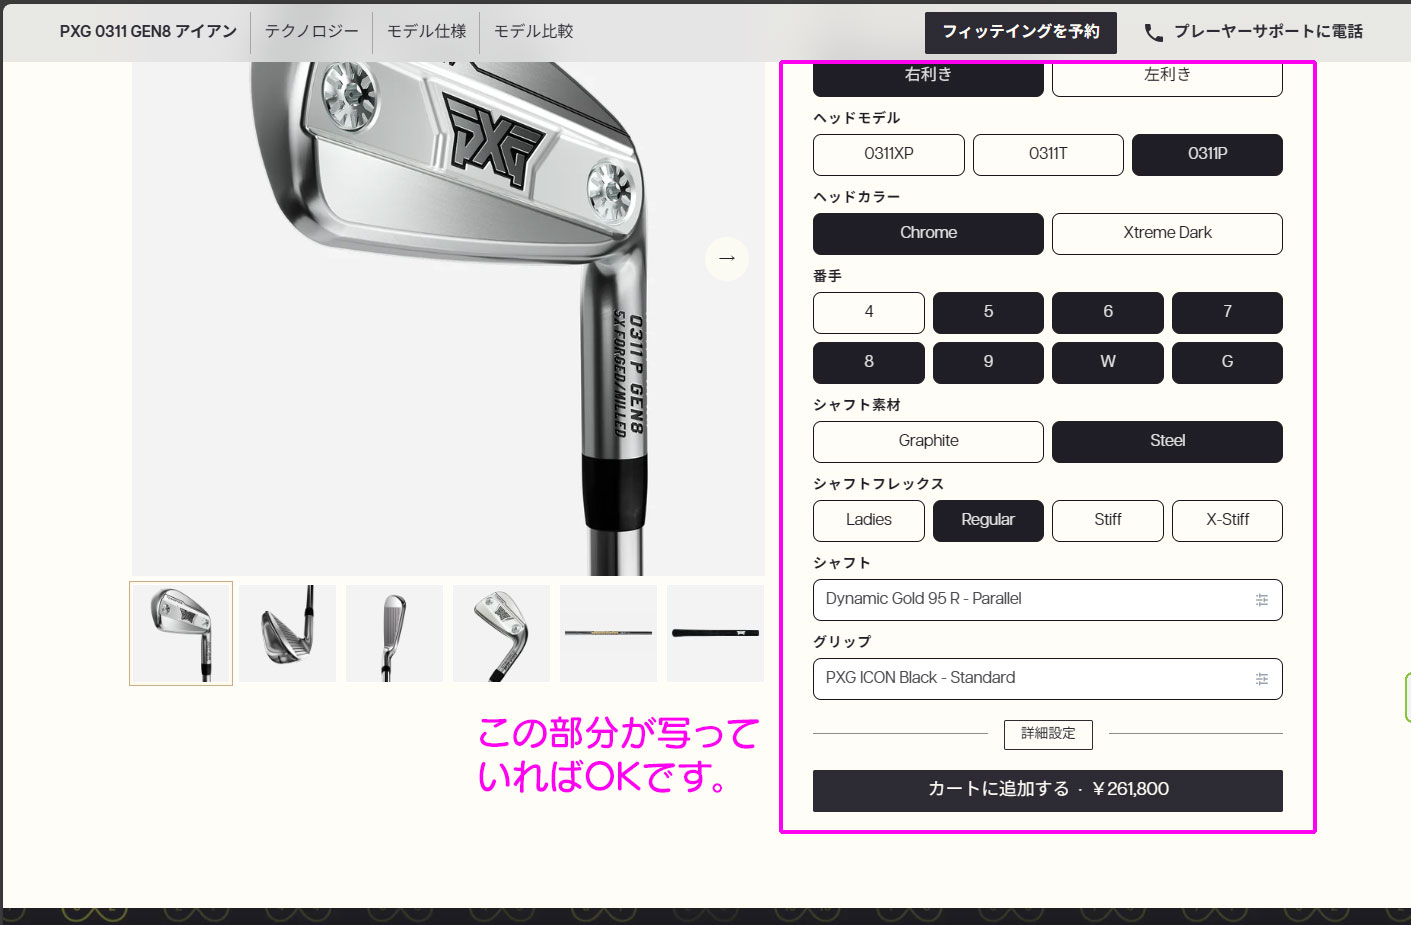Open the shaft selector options icon
The width and height of the screenshot is (1411, 925).
coord(1261,600)
